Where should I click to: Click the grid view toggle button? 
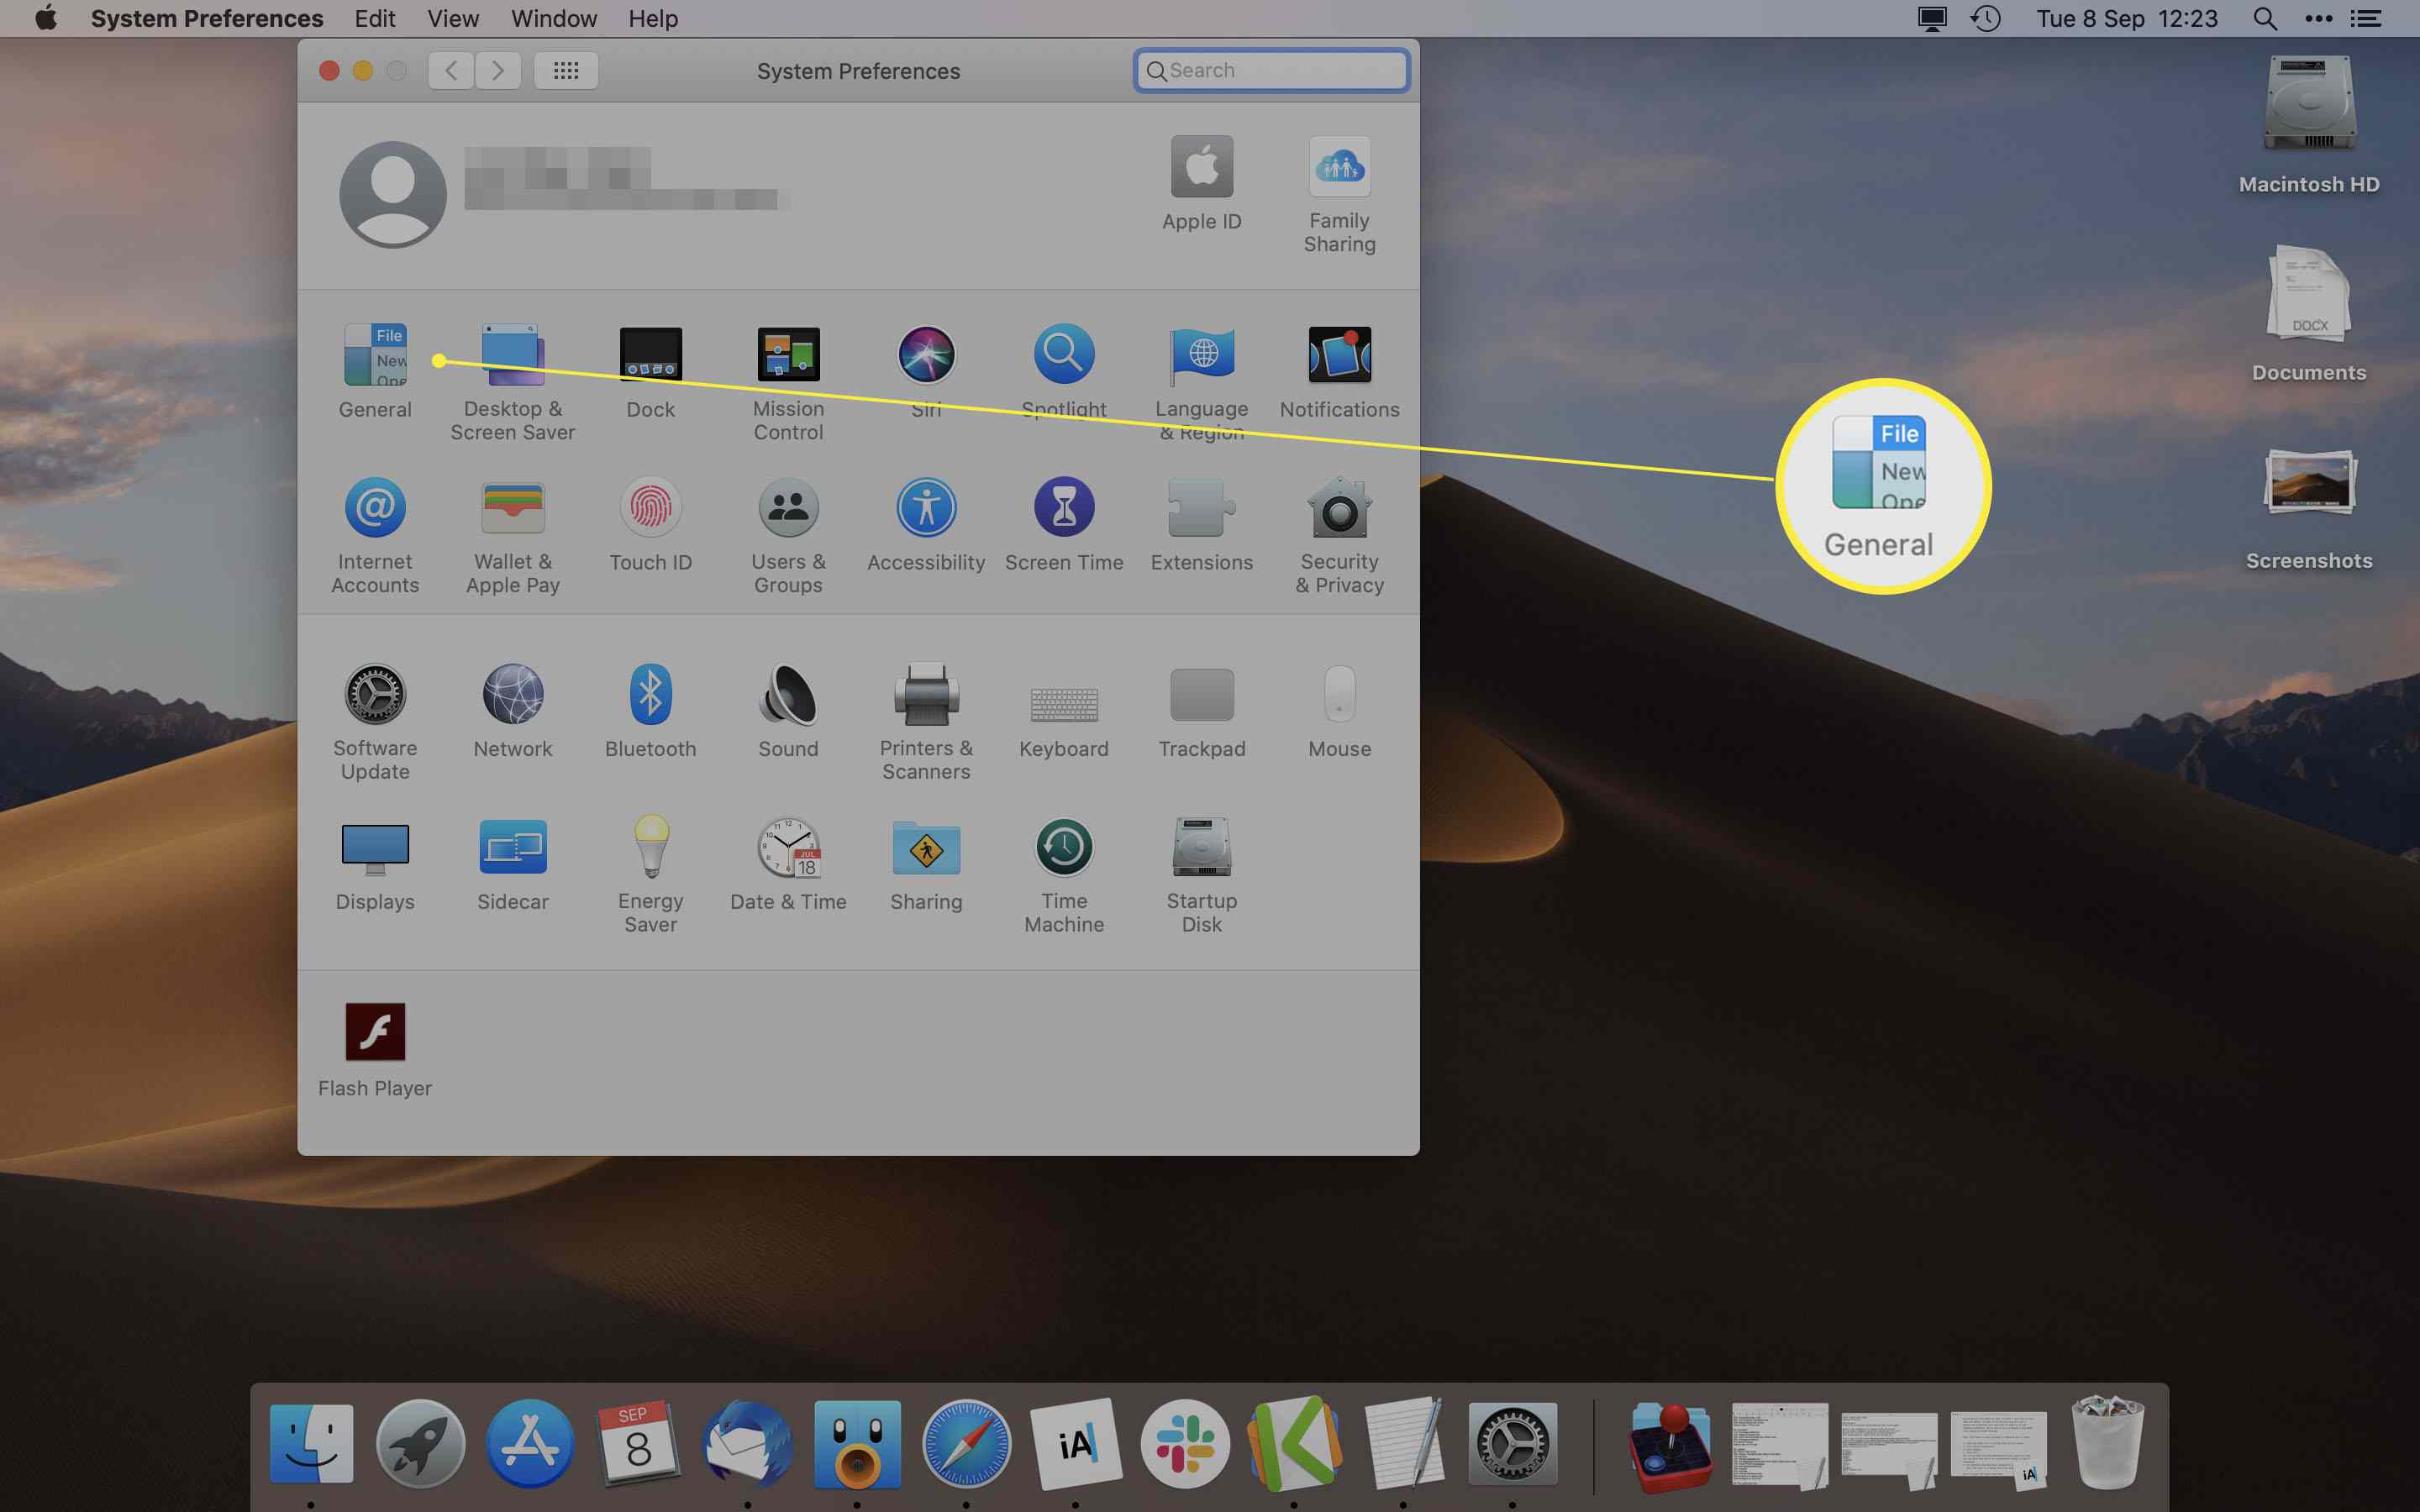point(563,70)
